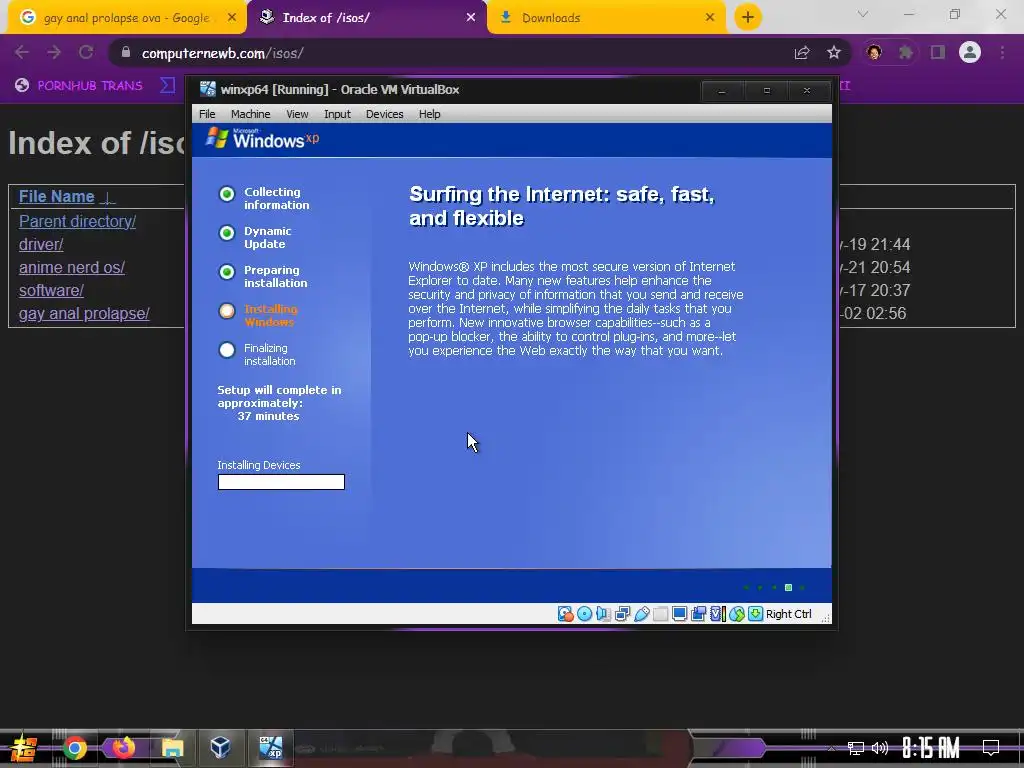Viewport: 1024px width, 768px height.
Task: Open the Devices menu in VirtualBox
Action: point(385,114)
